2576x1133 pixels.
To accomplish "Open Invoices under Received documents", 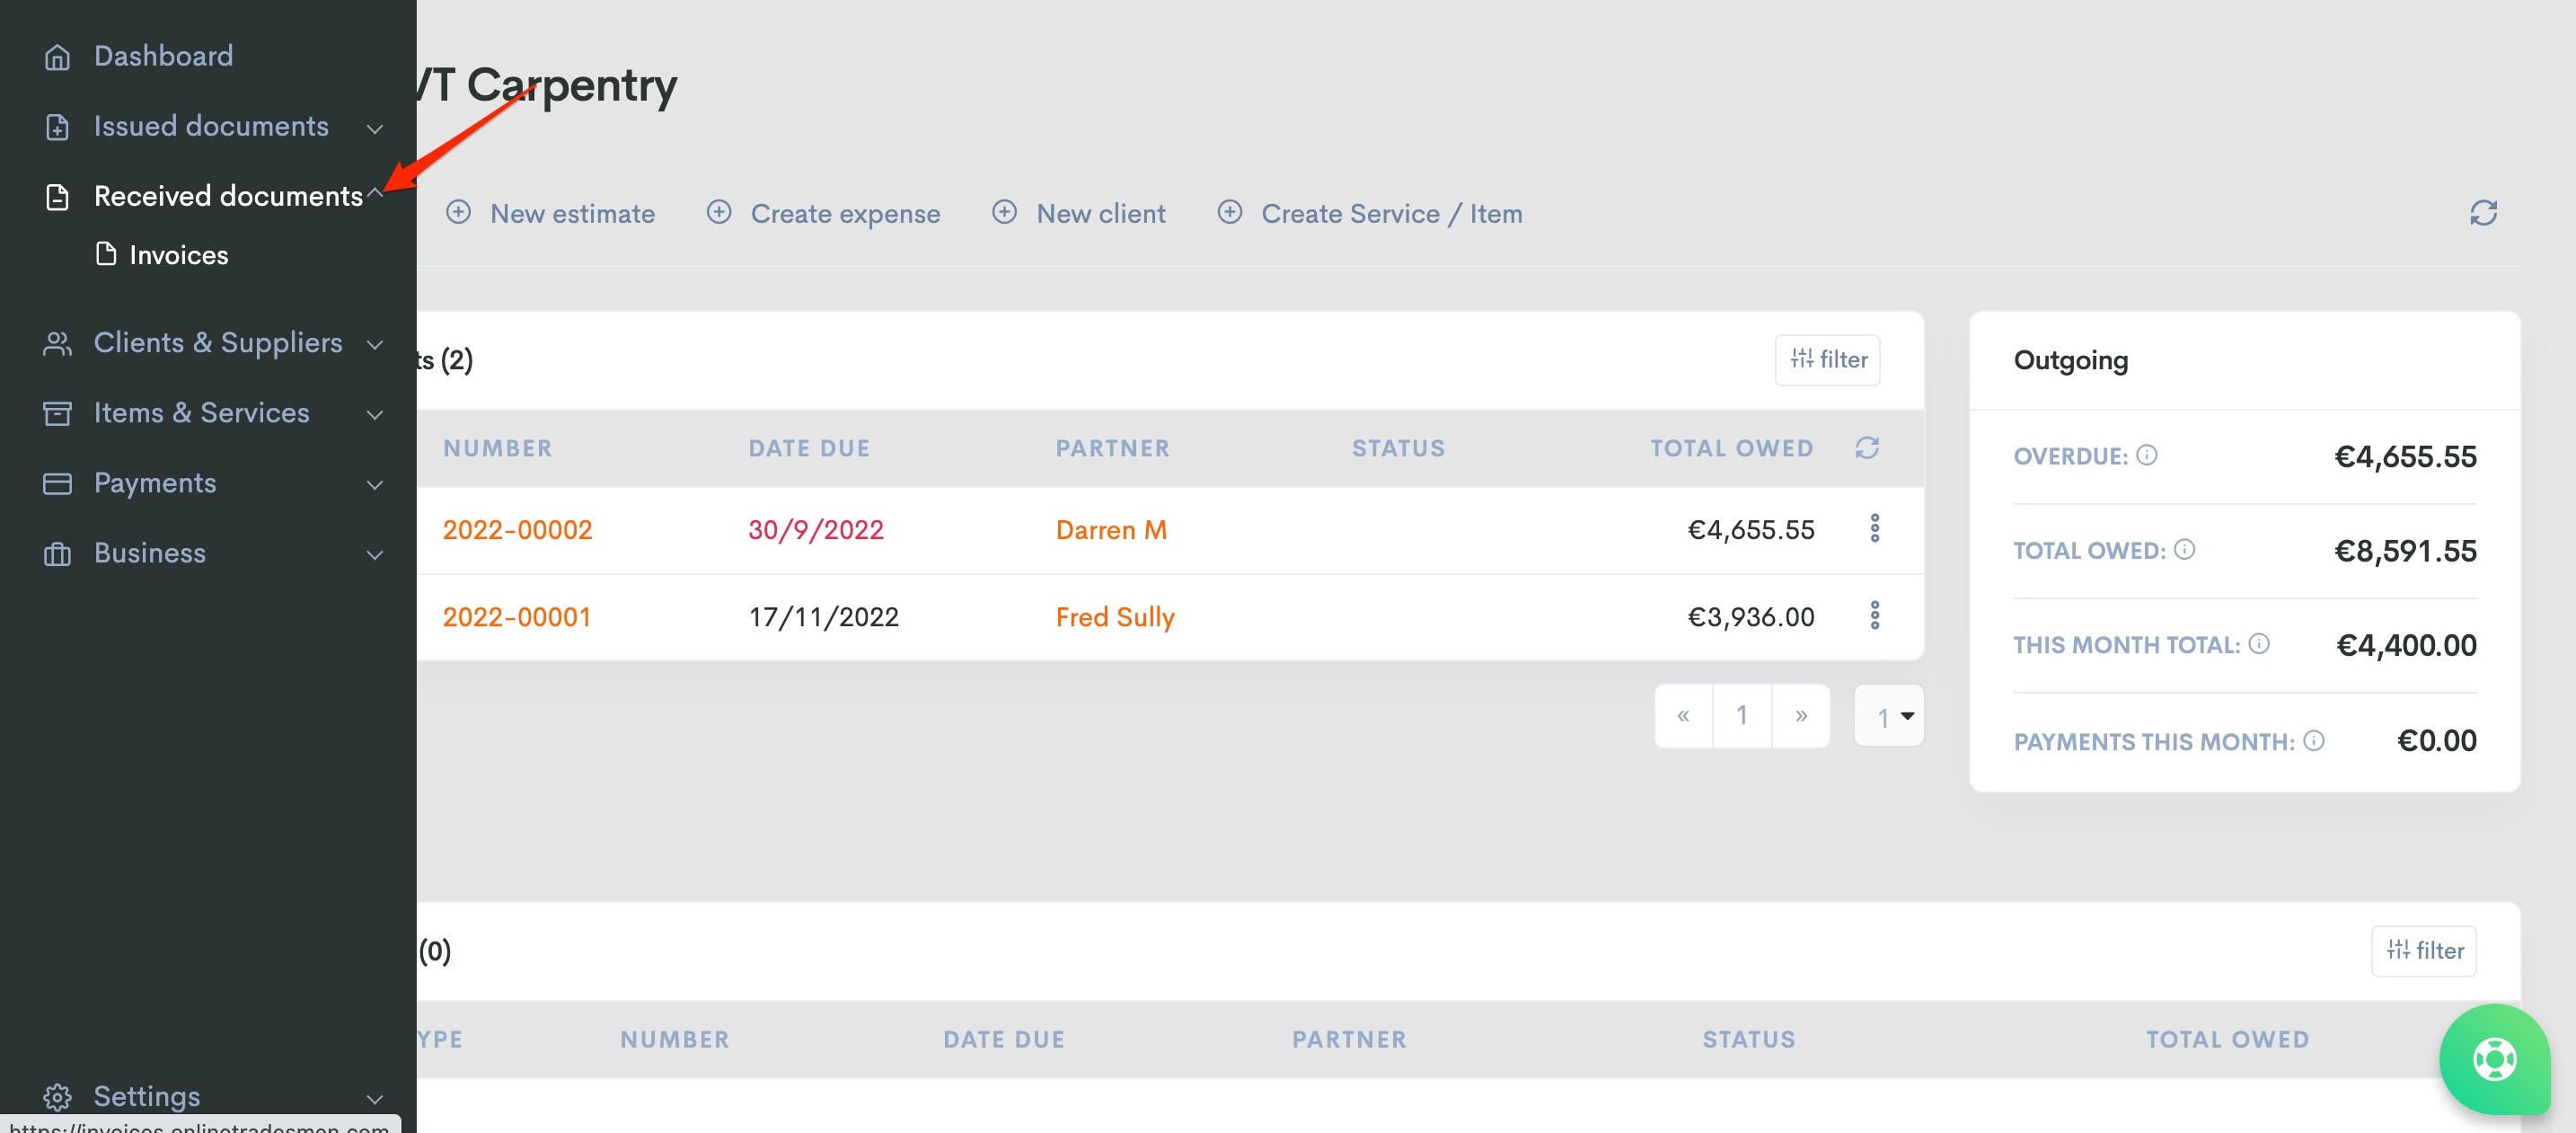I will click(179, 255).
